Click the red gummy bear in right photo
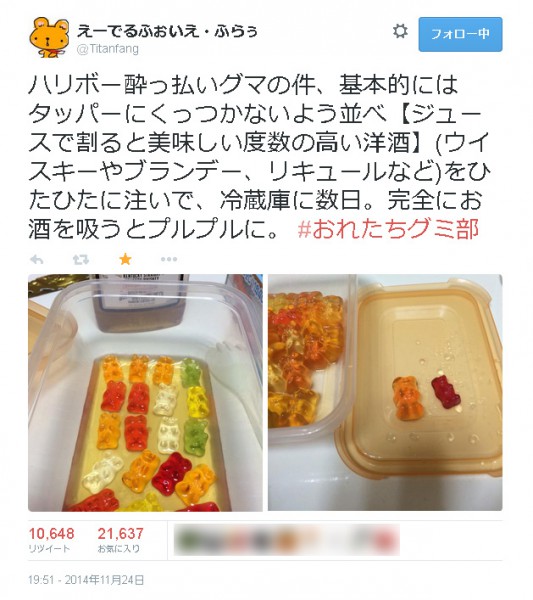 (446, 393)
